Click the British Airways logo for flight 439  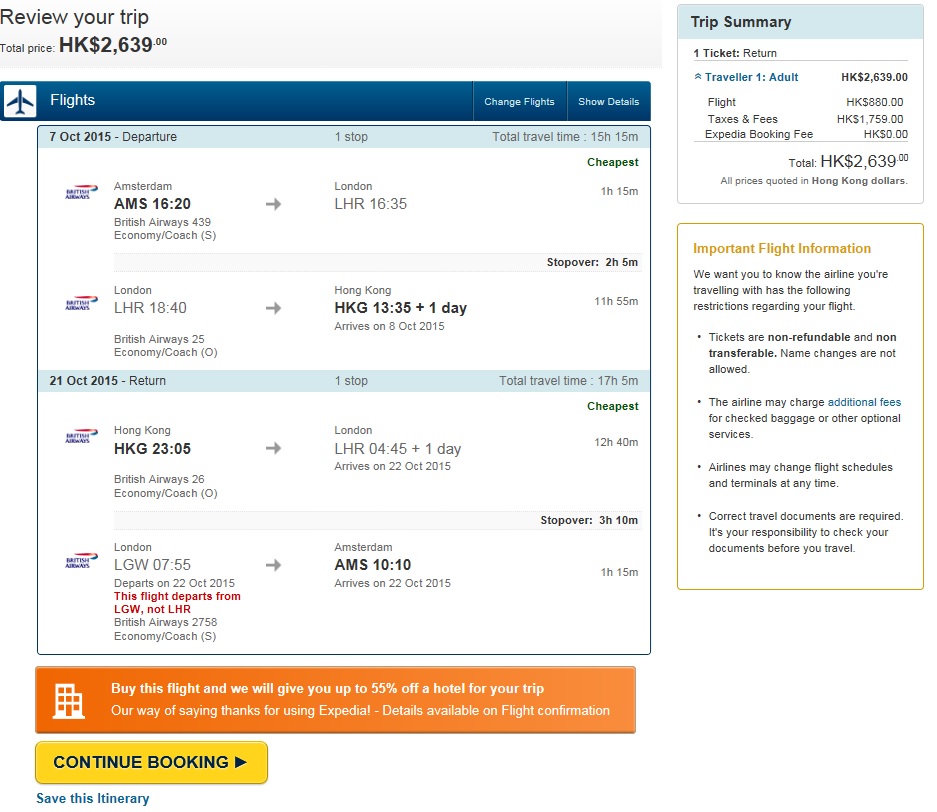click(x=81, y=192)
